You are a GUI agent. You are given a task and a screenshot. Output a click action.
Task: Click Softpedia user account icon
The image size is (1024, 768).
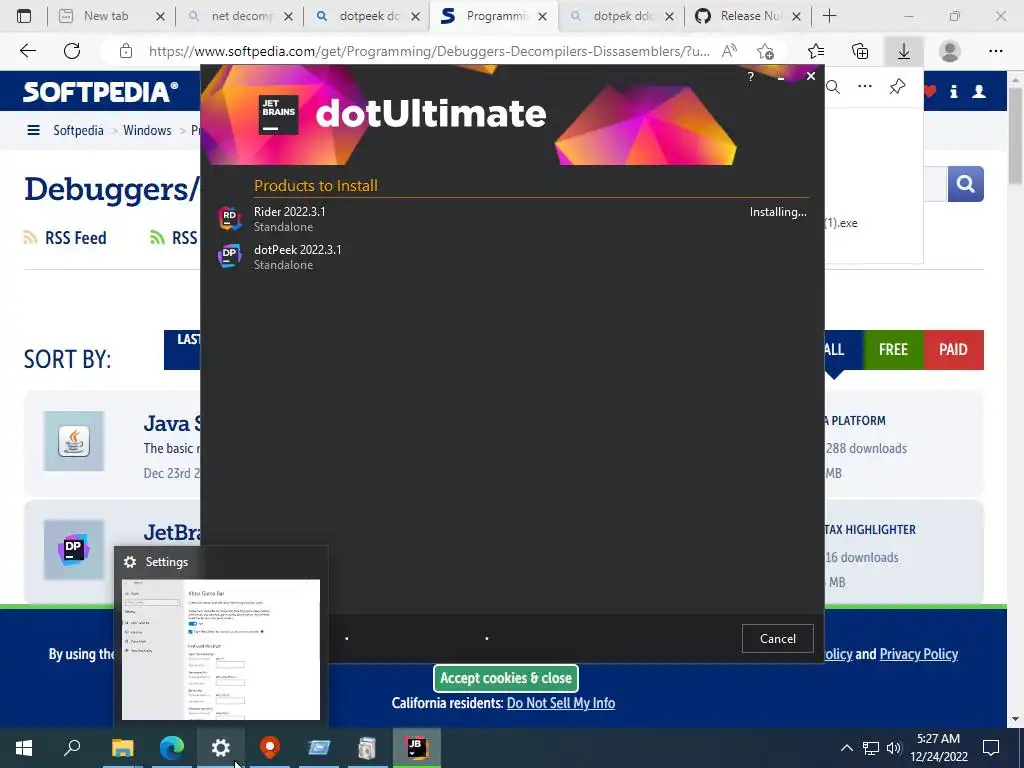(979, 91)
